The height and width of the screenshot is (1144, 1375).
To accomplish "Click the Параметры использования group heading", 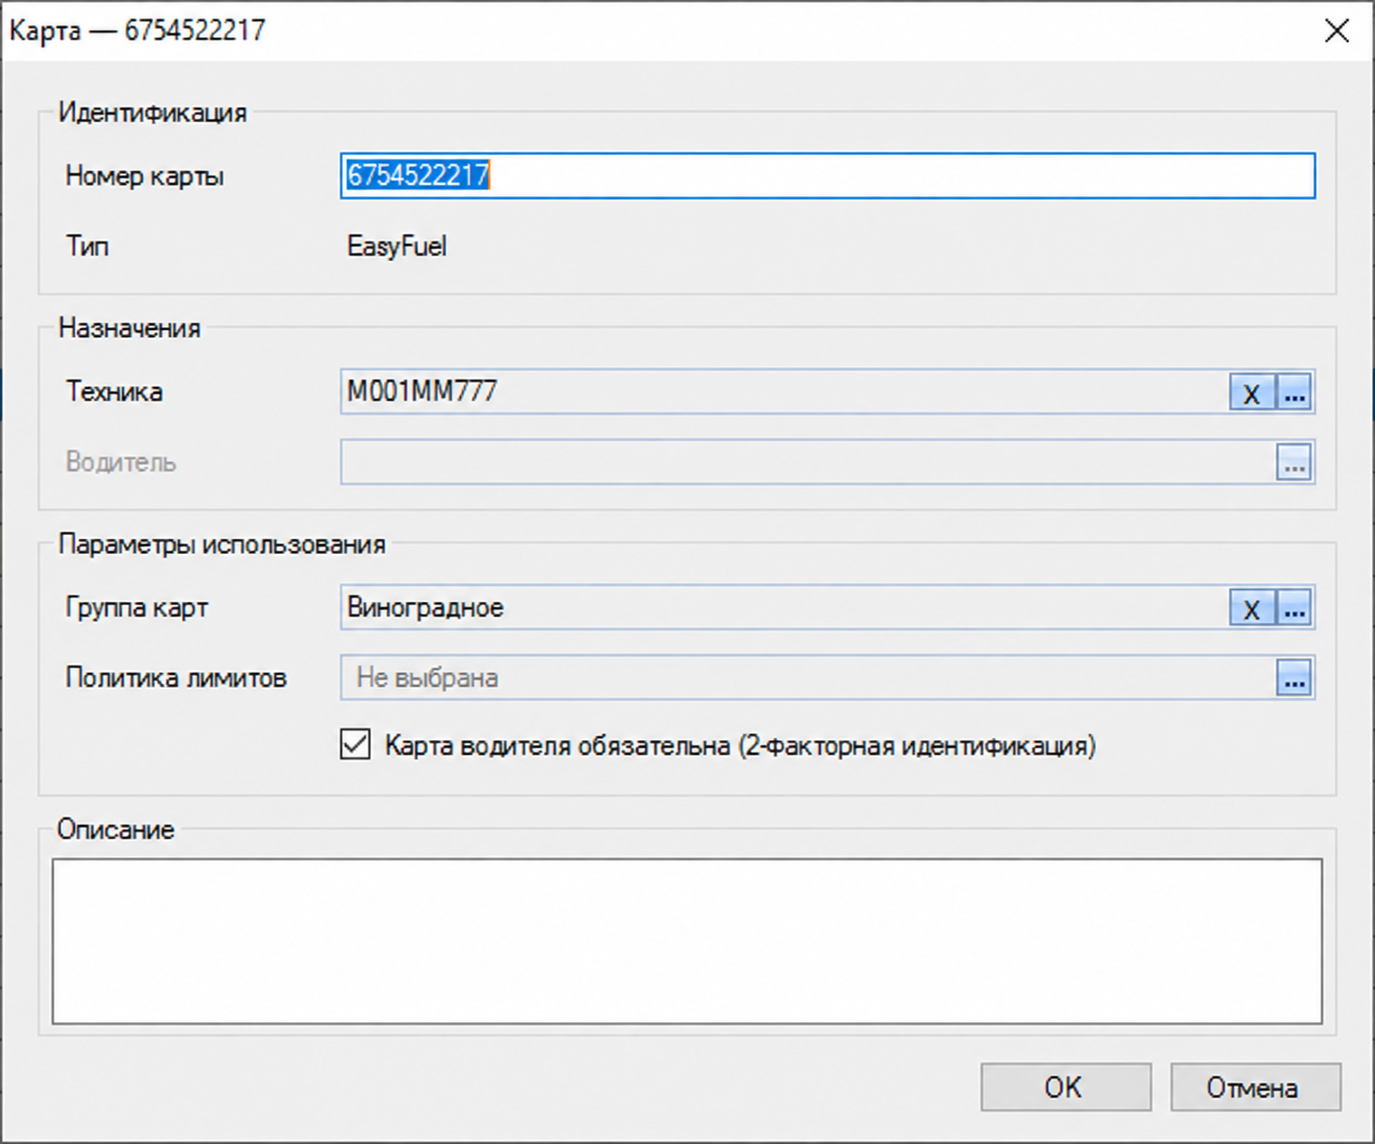I will point(222,544).
